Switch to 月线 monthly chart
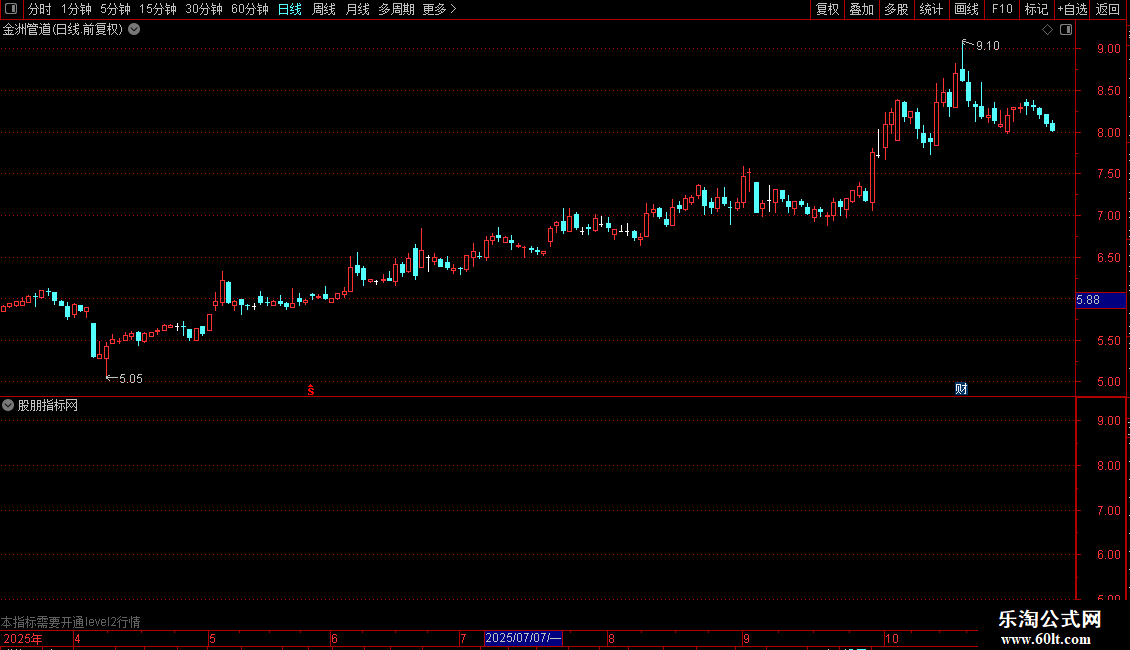 (357, 9)
